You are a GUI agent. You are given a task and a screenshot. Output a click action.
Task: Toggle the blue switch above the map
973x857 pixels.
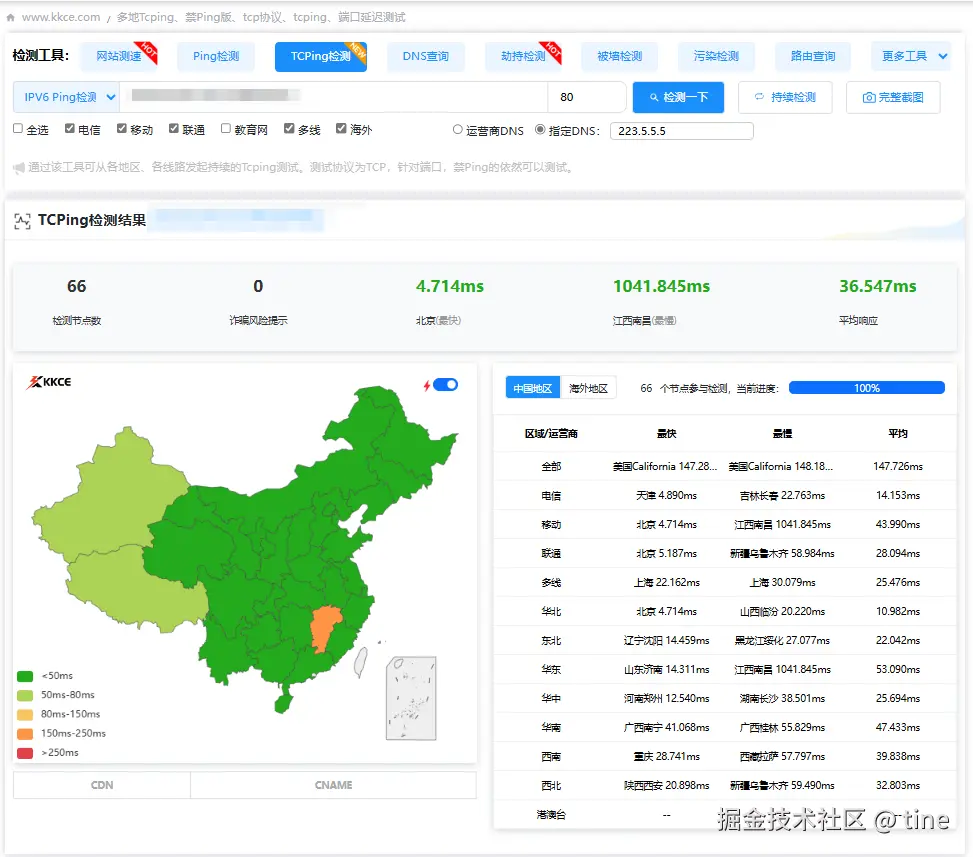(446, 385)
